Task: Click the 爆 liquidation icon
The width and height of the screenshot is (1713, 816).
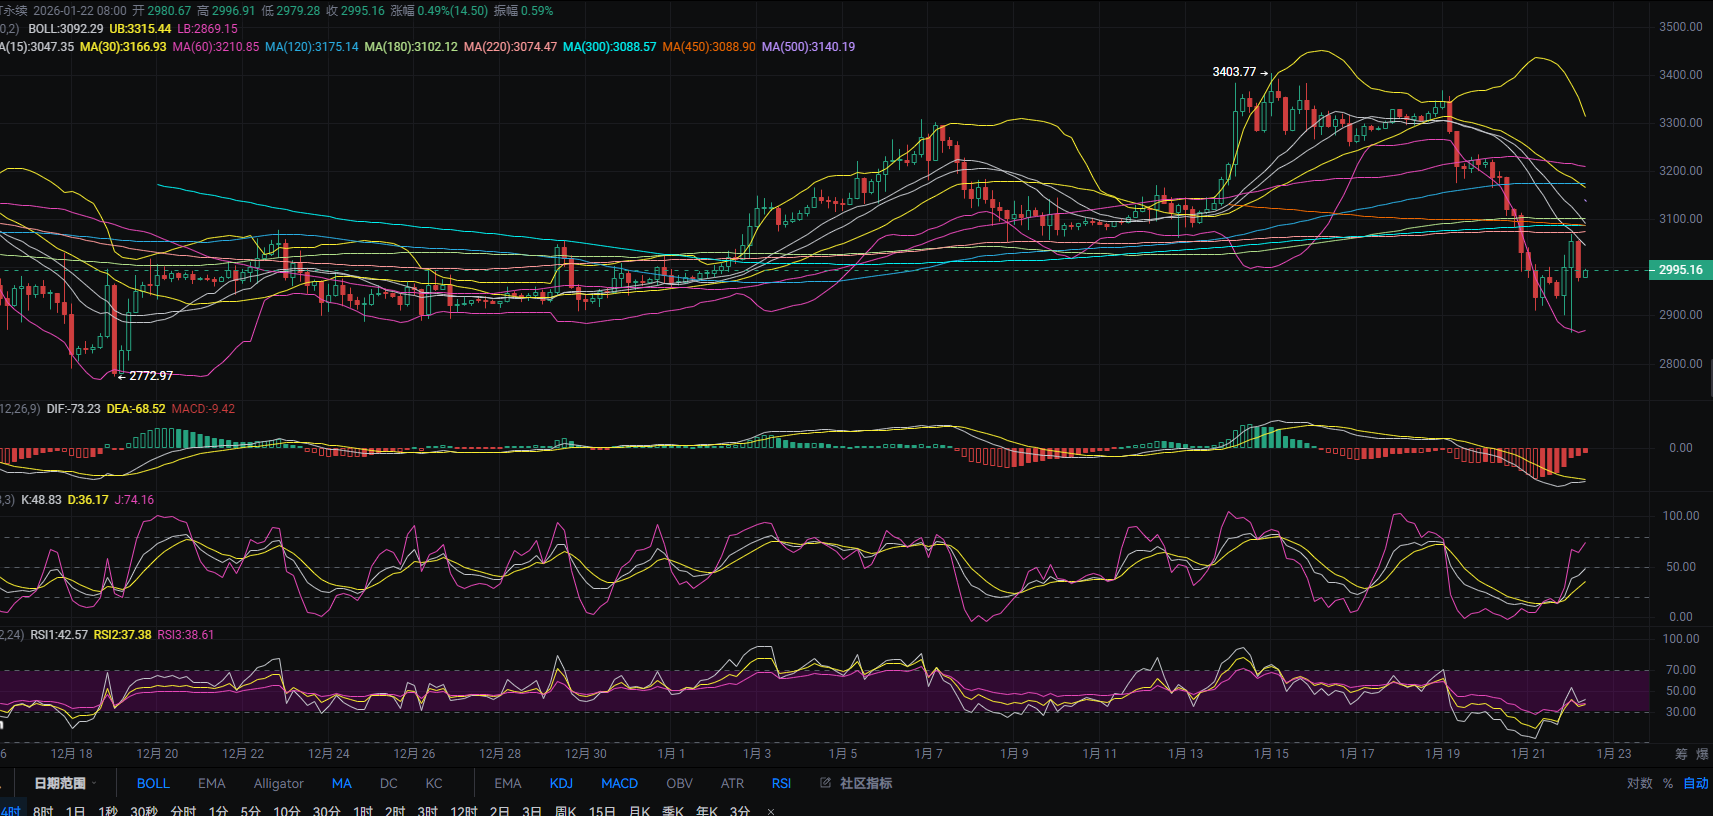Action: click(1702, 754)
